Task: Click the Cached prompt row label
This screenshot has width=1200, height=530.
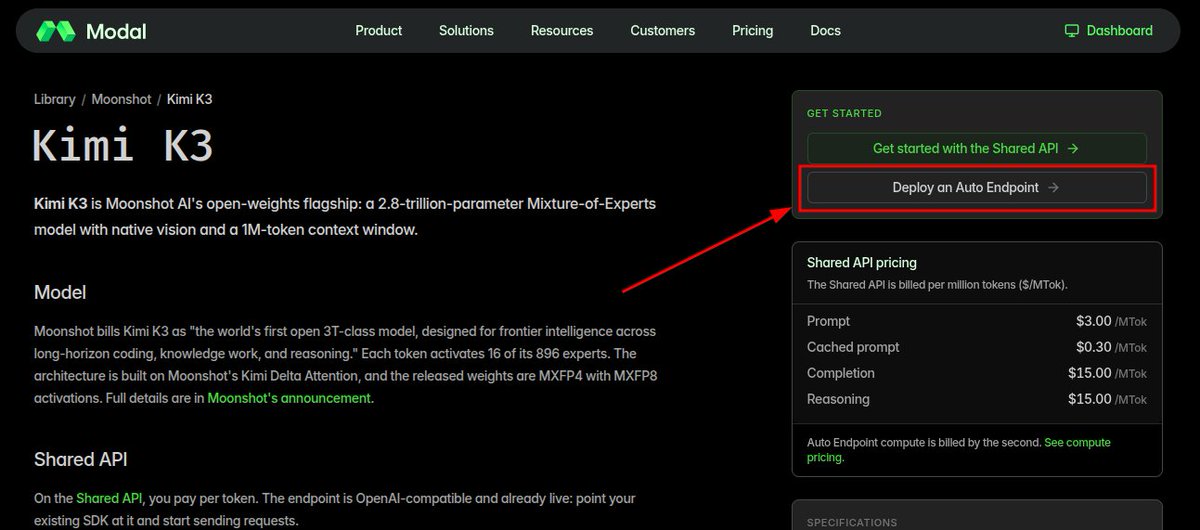Action: click(853, 347)
